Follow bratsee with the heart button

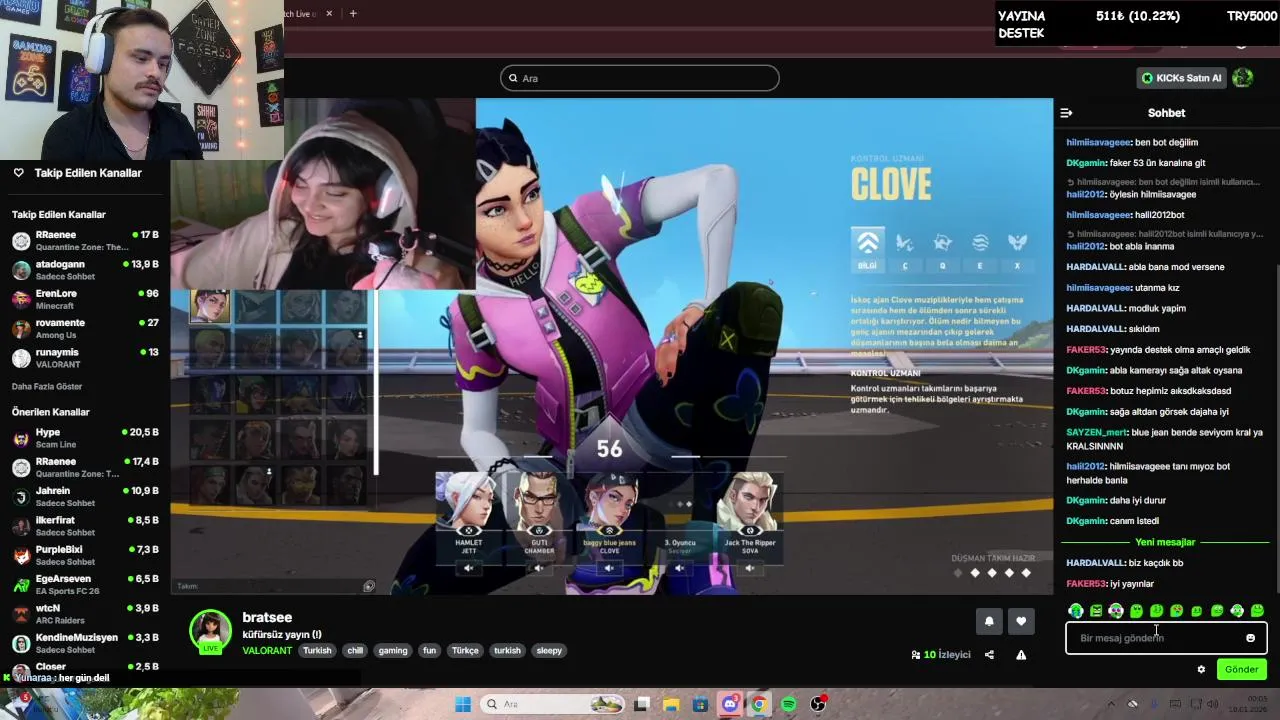tap(1021, 621)
